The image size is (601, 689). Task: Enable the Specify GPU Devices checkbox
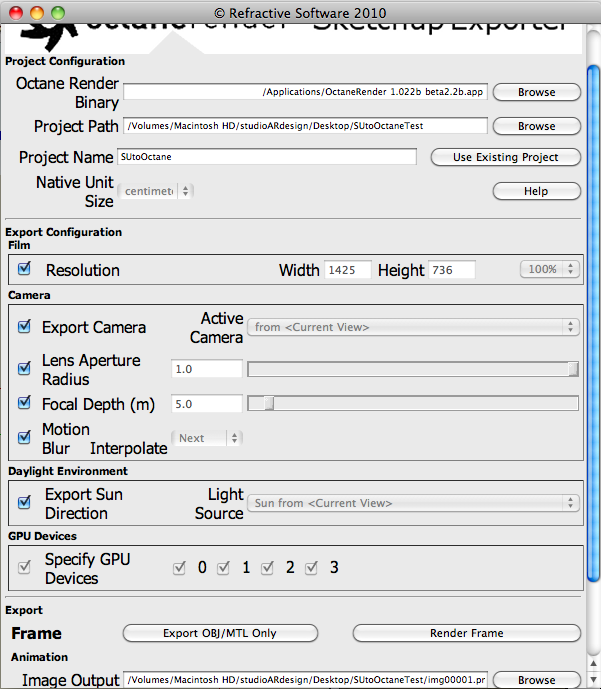[x=25, y=567]
